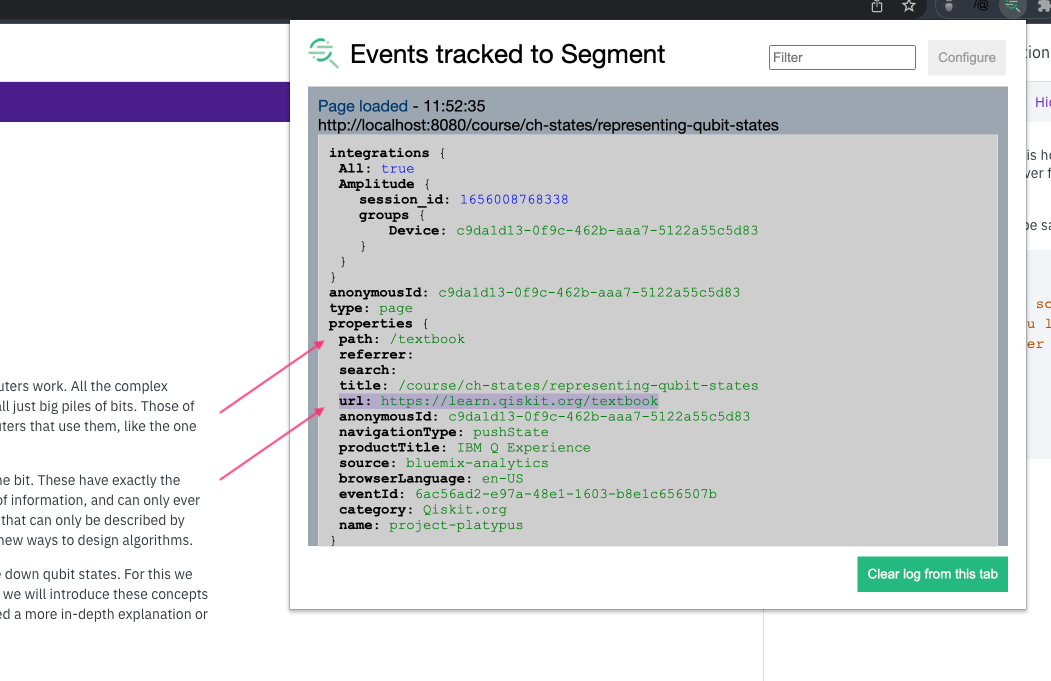
Task: Select the Device UUID value under groups
Action: [x=607, y=231]
